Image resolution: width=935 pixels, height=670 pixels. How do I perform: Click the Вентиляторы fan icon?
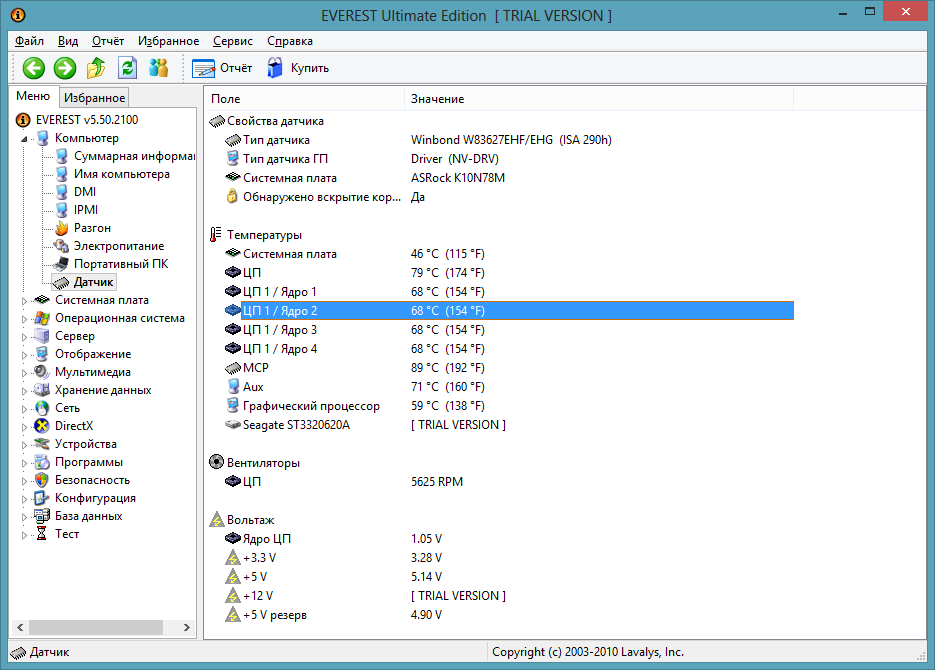pyautogui.click(x=216, y=462)
